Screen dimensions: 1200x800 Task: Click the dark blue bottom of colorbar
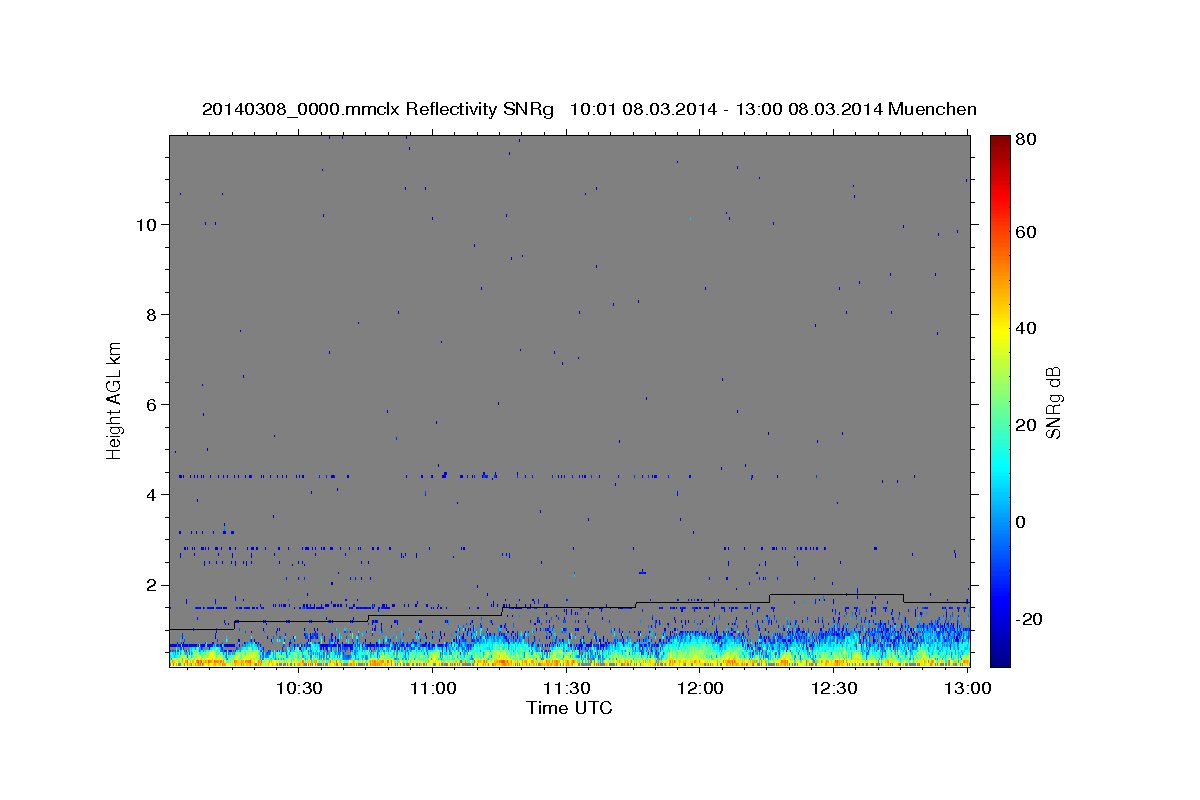pos(1000,657)
